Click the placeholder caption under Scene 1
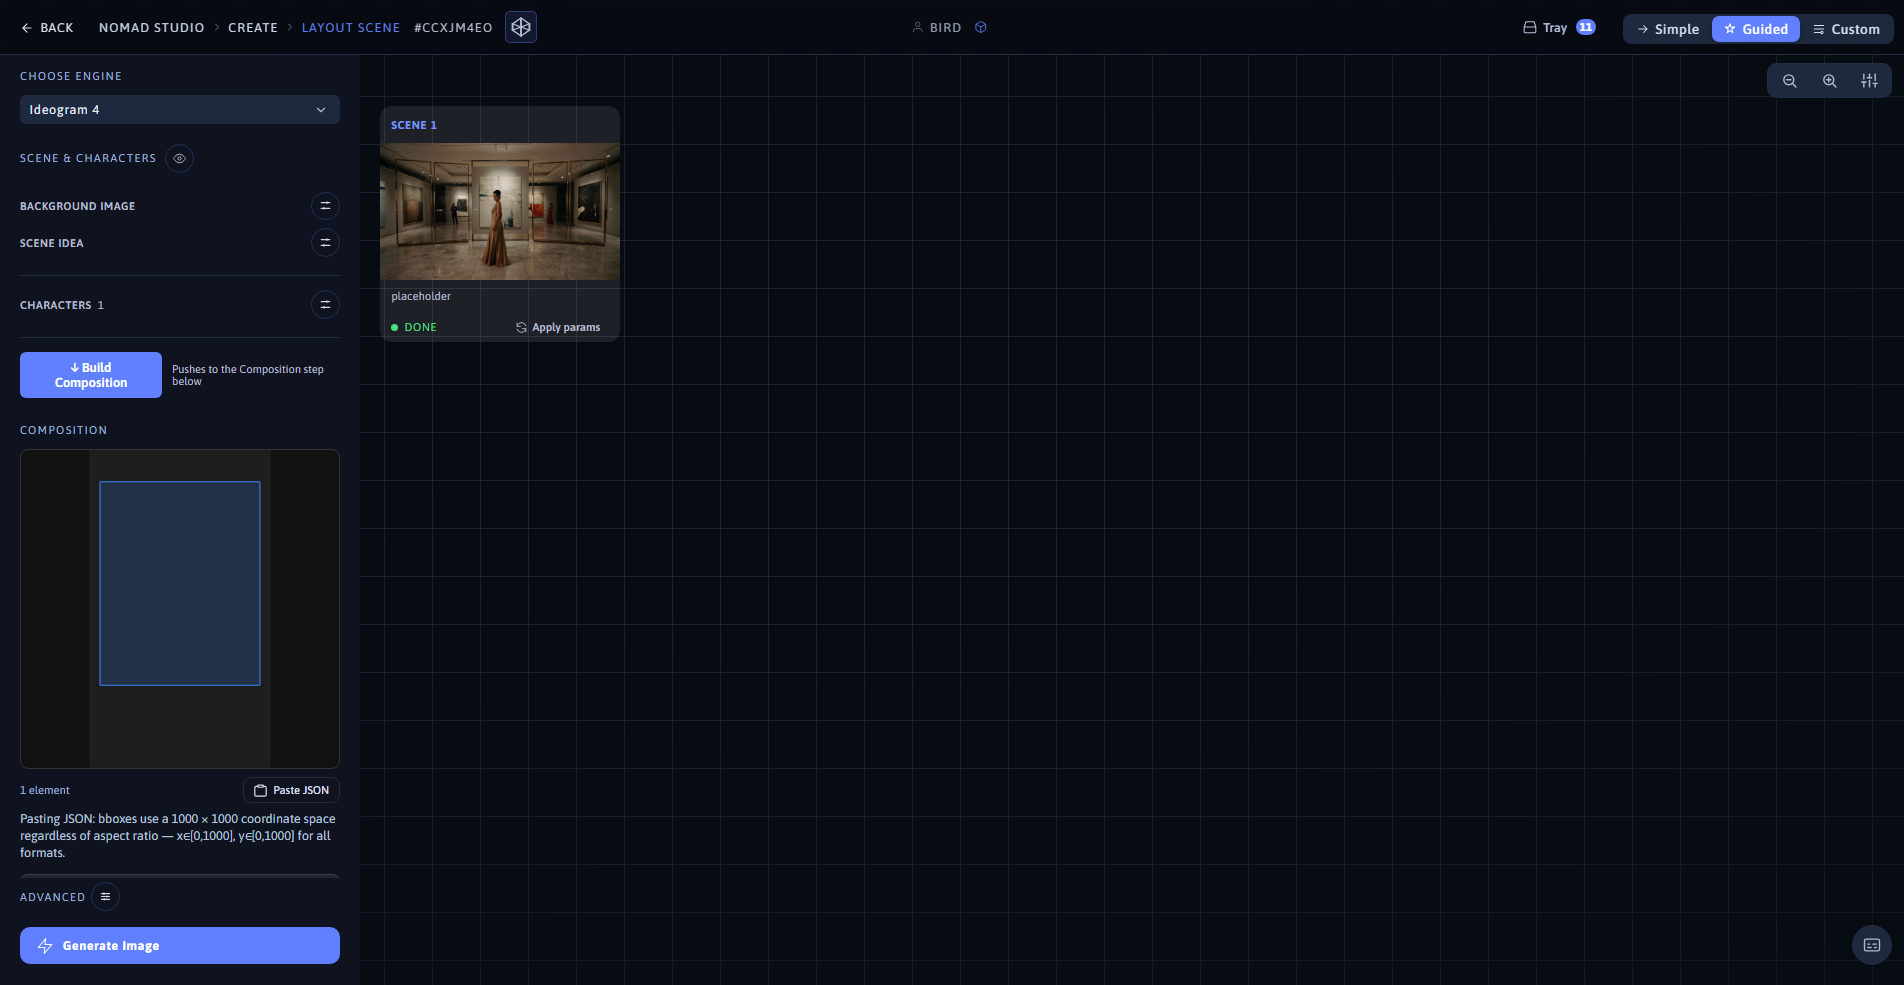Viewport: 1904px width, 985px height. click(x=421, y=296)
